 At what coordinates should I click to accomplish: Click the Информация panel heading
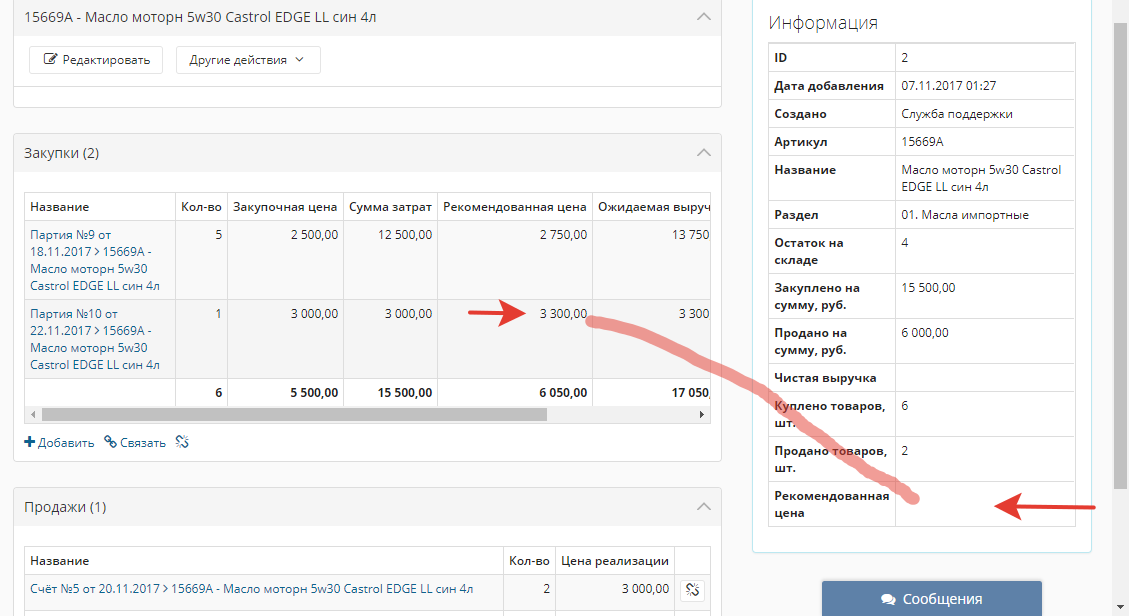pos(823,23)
